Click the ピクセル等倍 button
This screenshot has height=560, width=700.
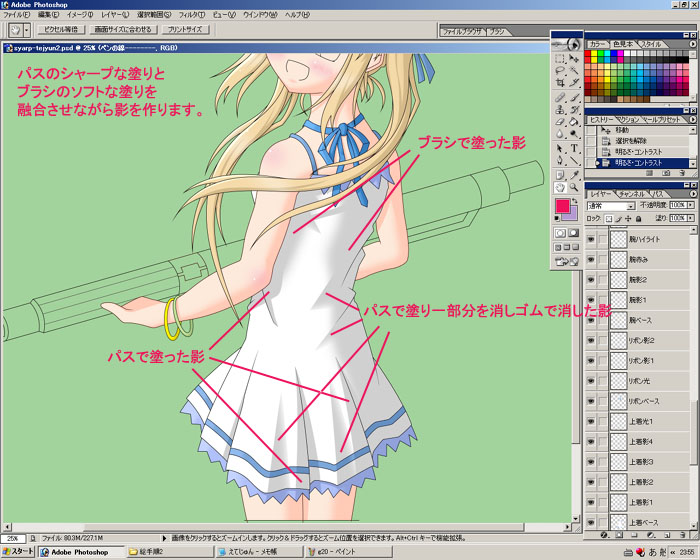click(x=61, y=29)
